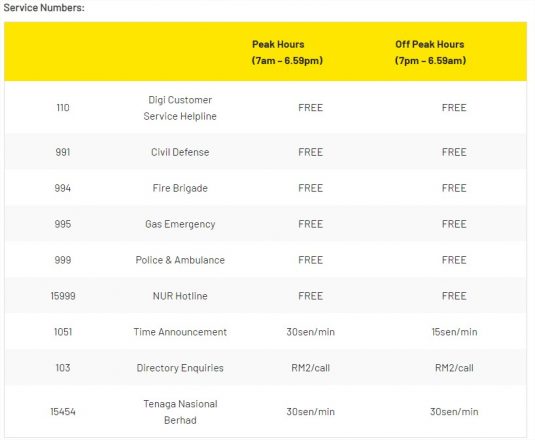Click the NUR Hotline label
Viewport: 535px width, 440px height.
180,296
